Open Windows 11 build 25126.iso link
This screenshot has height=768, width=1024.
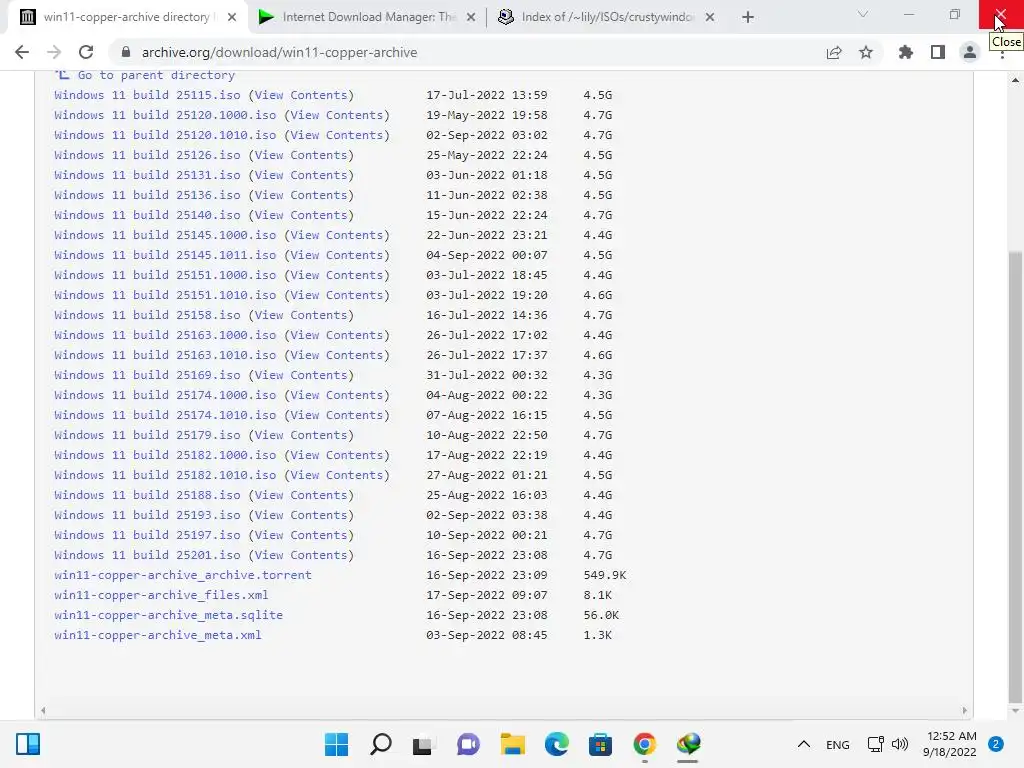pyautogui.click(x=147, y=155)
